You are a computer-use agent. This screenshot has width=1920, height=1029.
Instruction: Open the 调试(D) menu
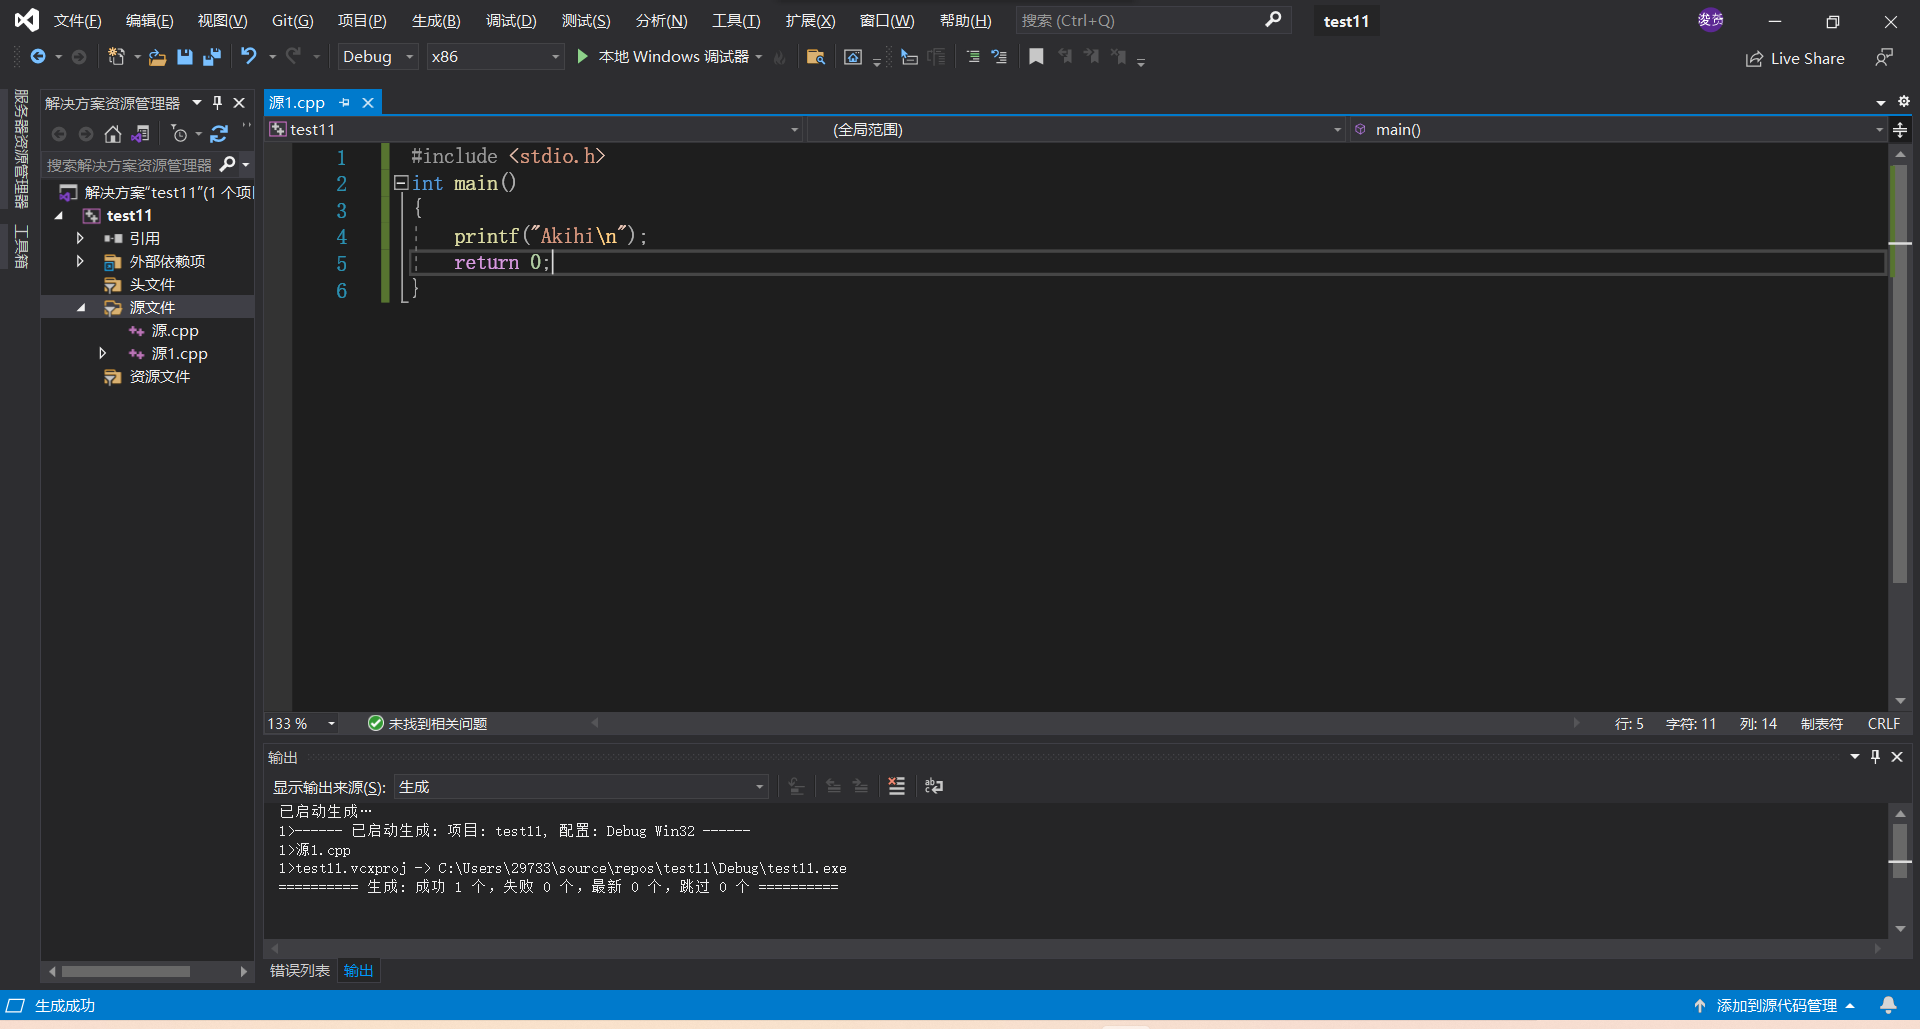510,20
